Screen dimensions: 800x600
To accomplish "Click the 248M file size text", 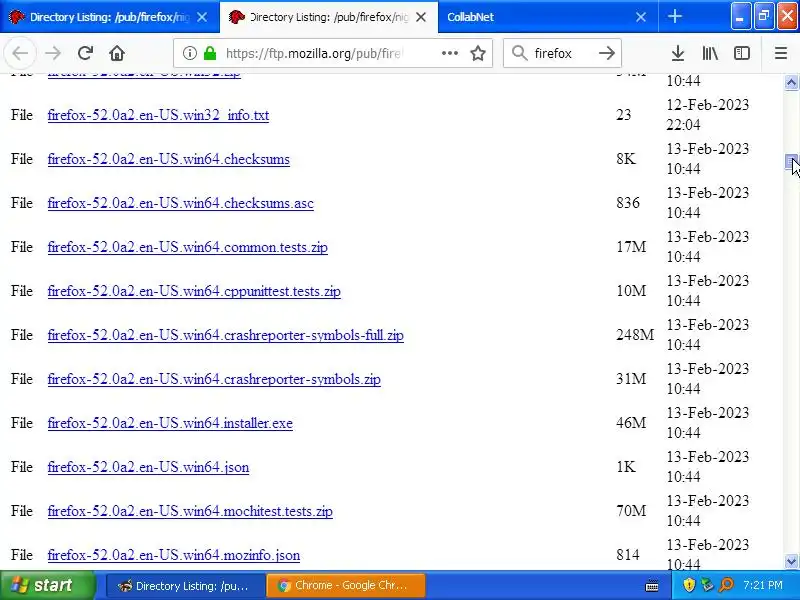I will click(635, 335).
